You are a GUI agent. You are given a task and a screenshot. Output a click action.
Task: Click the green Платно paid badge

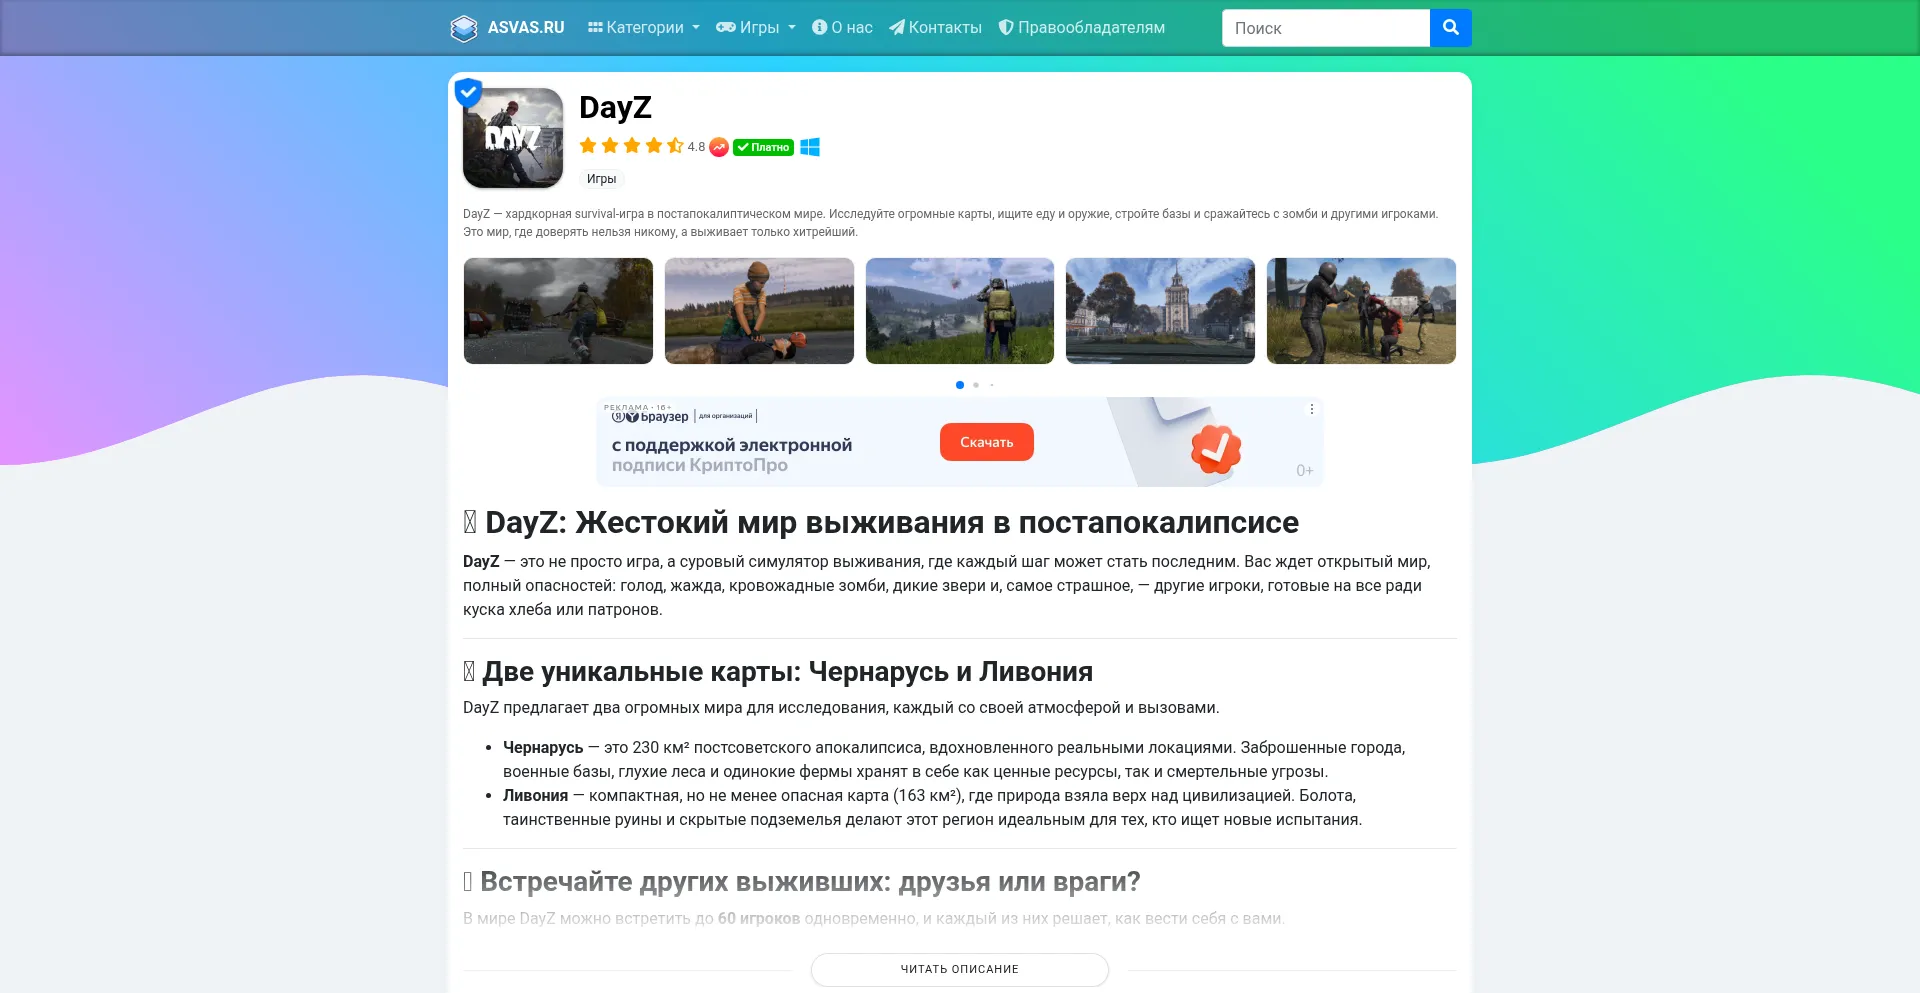(763, 147)
